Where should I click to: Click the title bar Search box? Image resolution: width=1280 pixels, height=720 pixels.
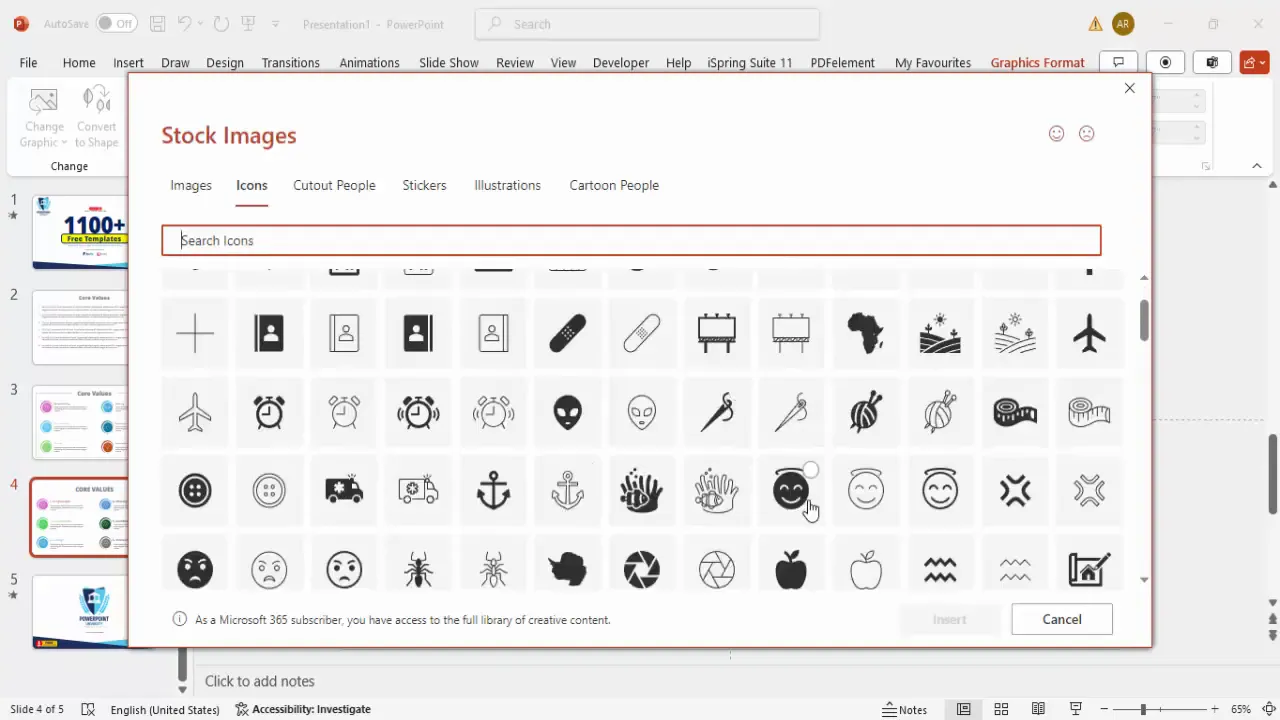pyautogui.click(x=647, y=24)
